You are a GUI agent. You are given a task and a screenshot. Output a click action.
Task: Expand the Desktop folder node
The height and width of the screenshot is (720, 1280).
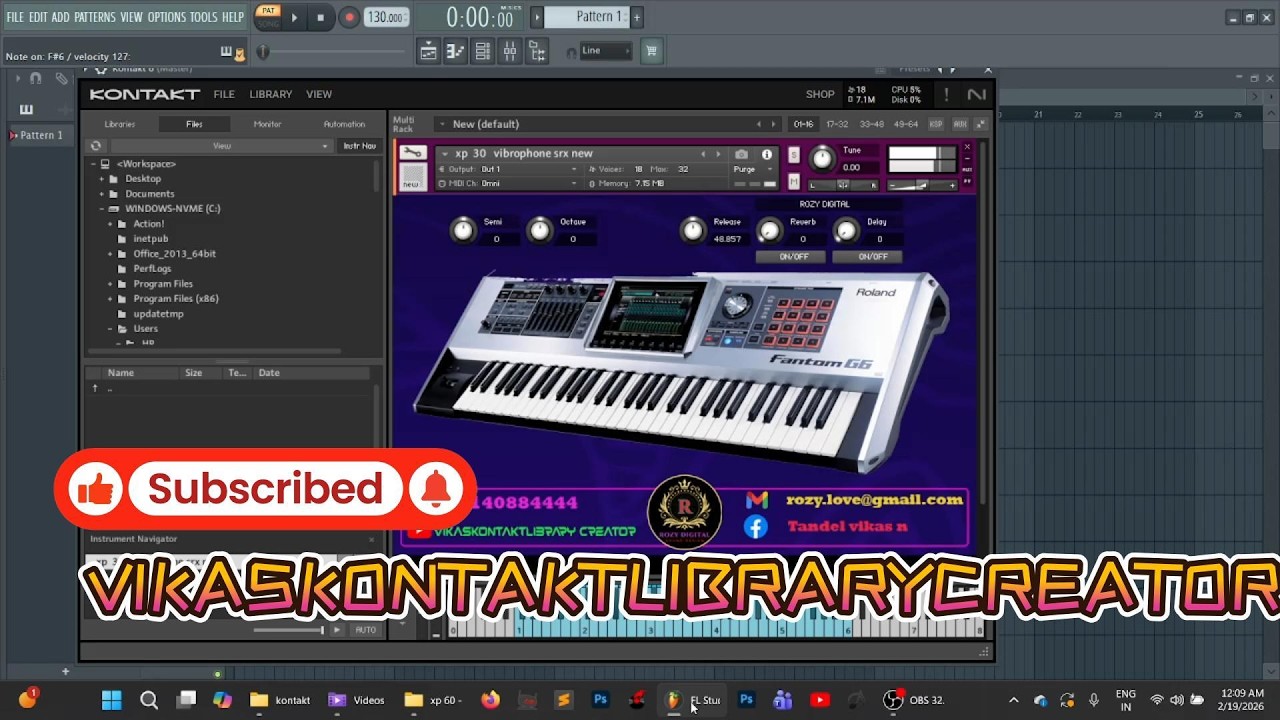102,179
